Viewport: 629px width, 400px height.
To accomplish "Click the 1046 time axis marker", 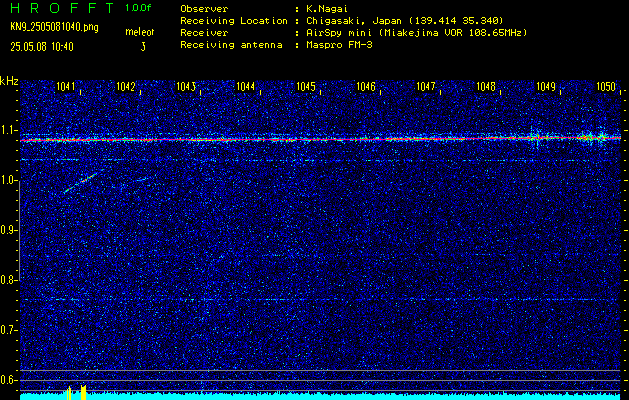I will coord(366,87).
